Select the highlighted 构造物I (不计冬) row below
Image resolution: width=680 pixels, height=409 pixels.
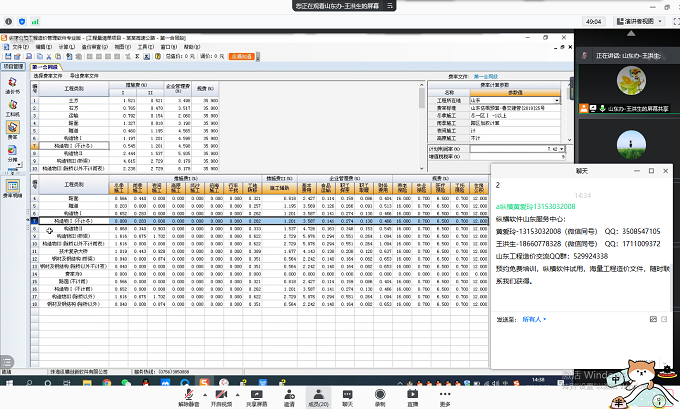click(260, 221)
